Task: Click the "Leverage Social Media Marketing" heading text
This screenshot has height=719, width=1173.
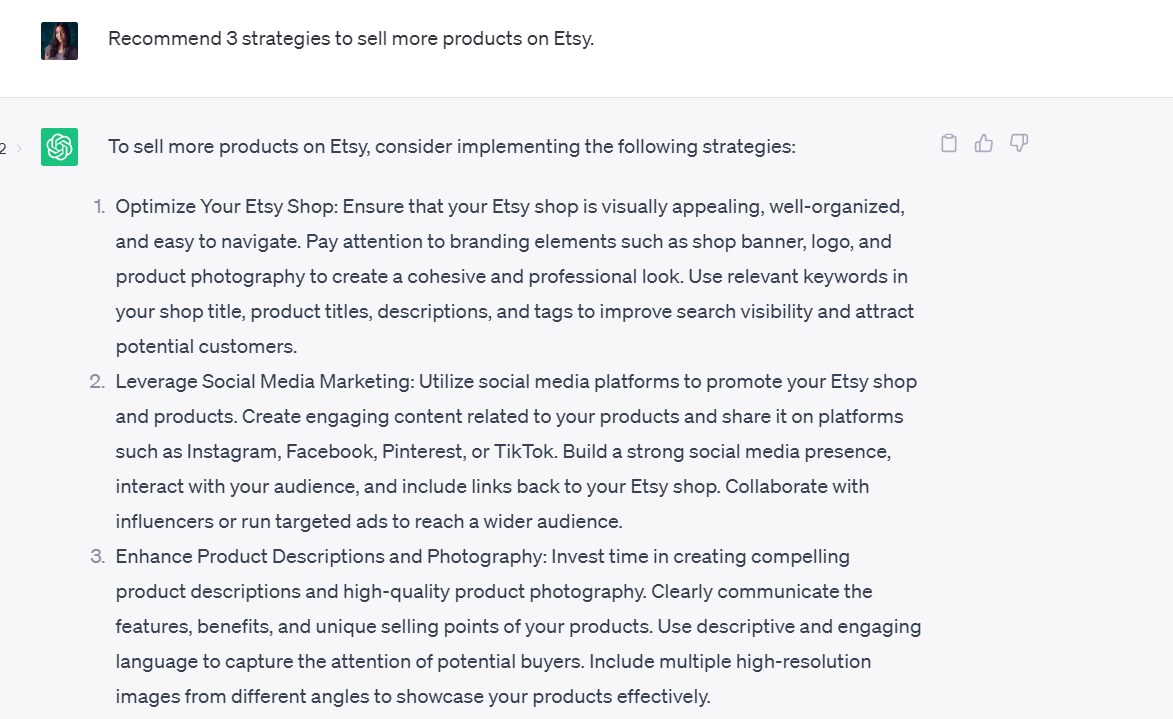Action: [x=264, y=382]
